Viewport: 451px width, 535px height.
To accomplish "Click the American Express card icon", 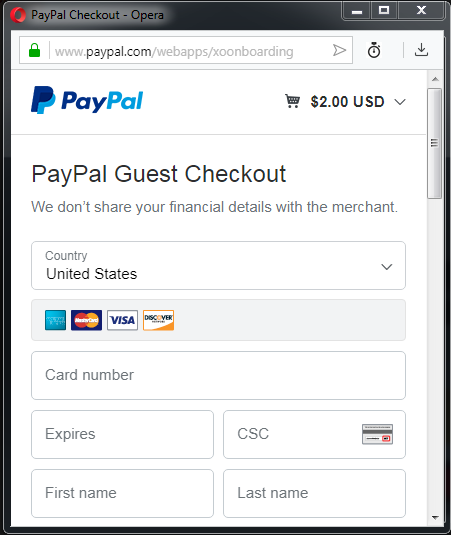I will pos(55,320).
